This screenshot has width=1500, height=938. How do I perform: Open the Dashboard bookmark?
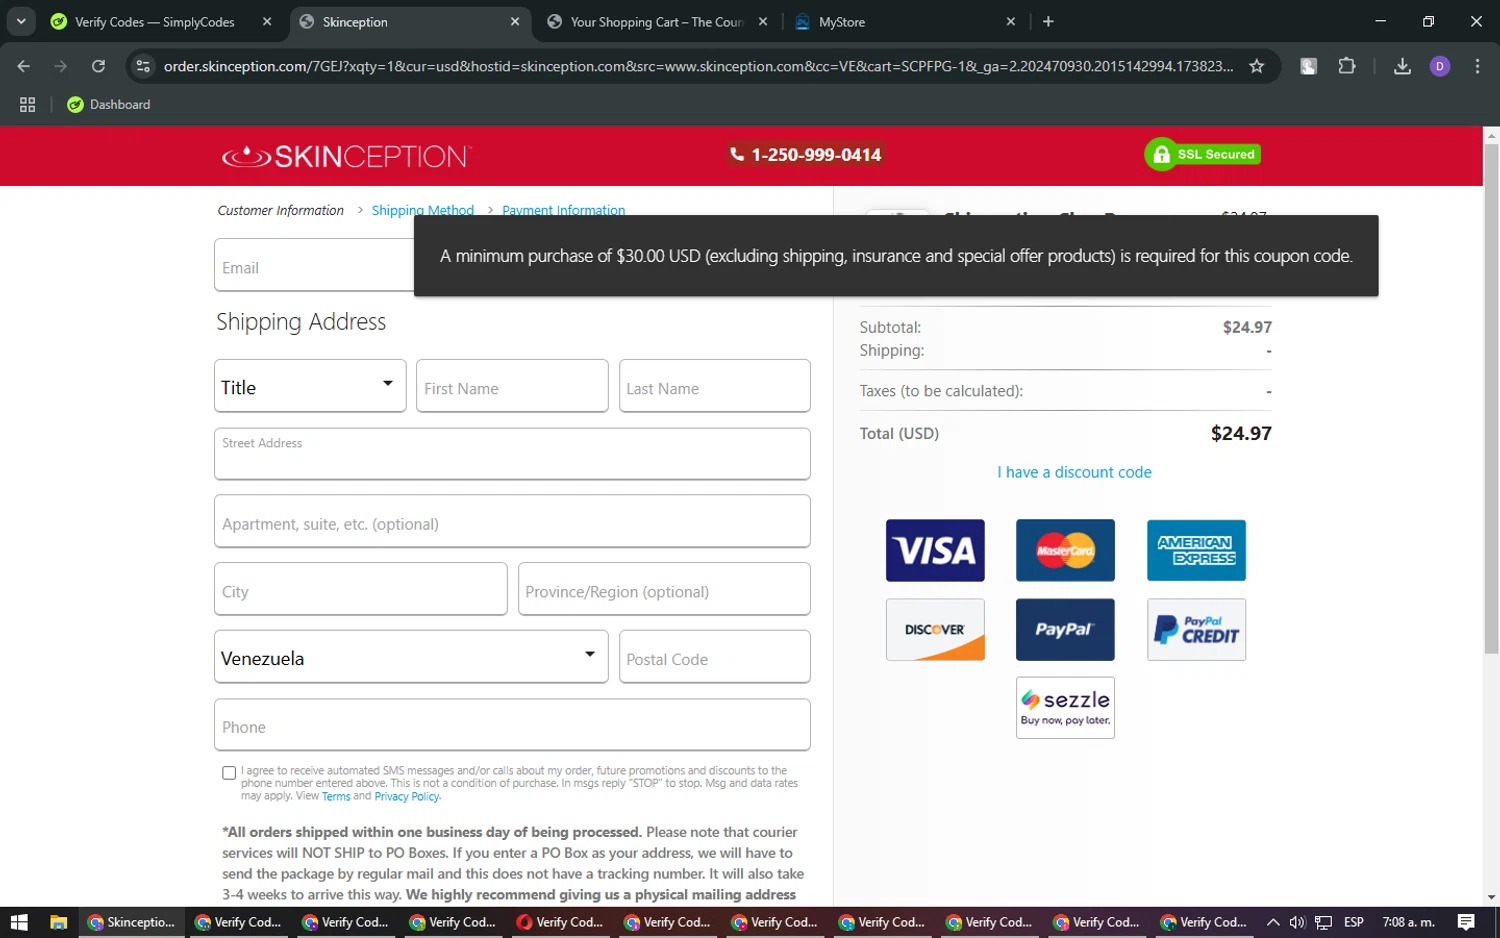pyautogui.click(x=108, y=104)
